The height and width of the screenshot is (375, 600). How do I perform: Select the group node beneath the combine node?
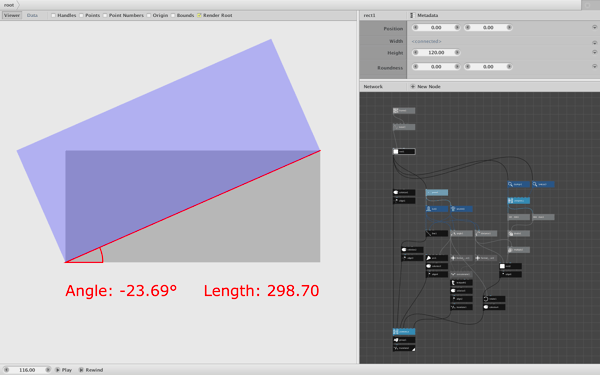click(404, 340)
